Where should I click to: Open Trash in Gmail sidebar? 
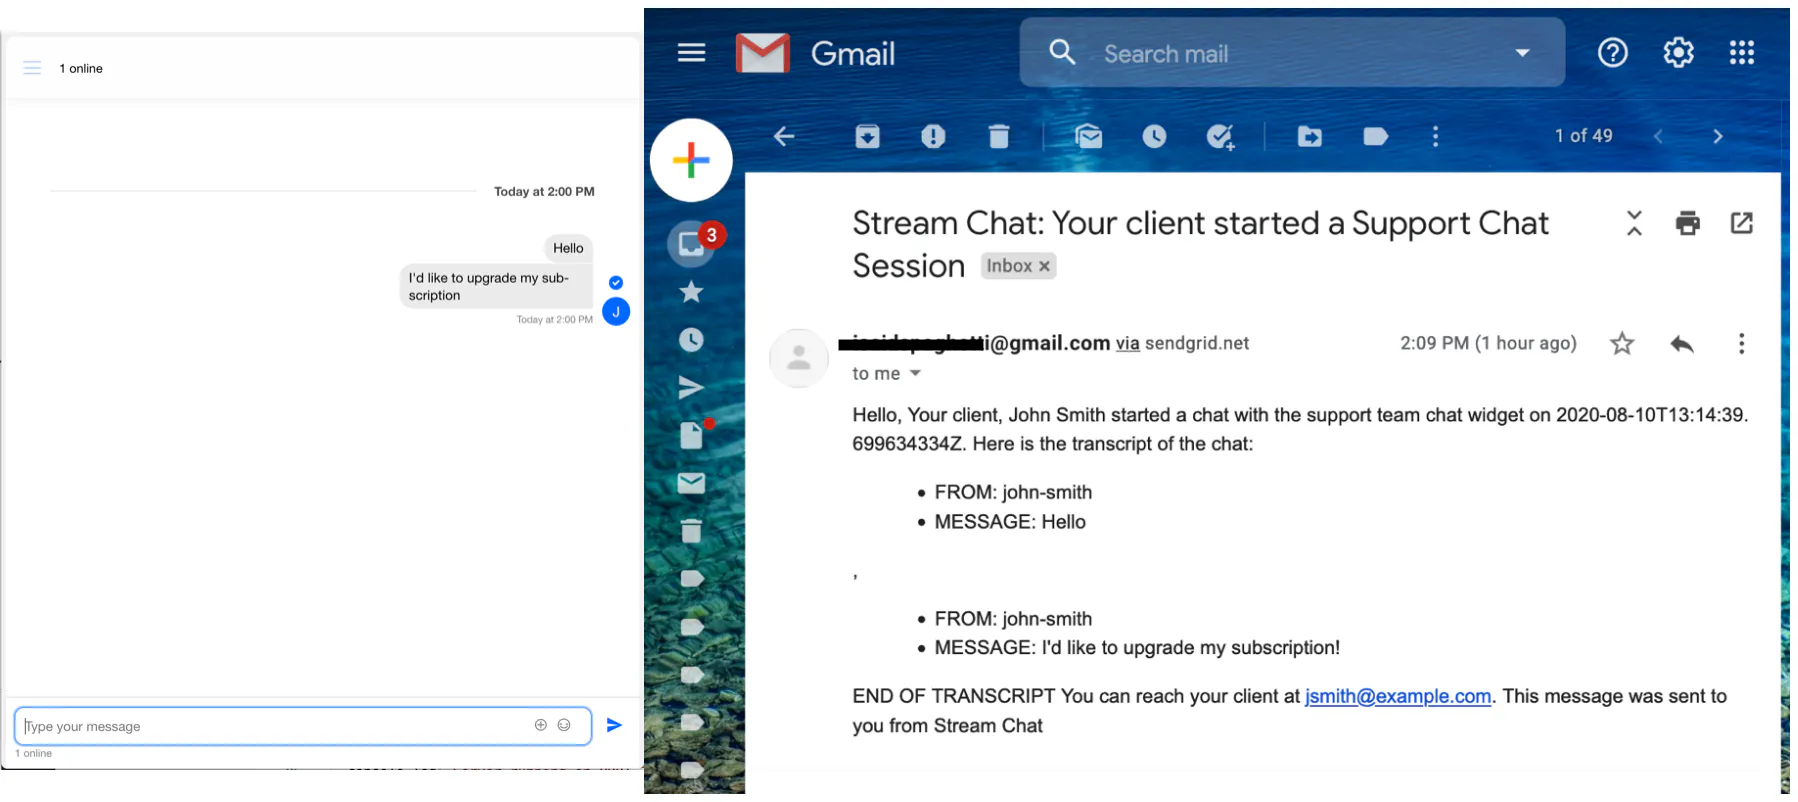pos(691,530)
